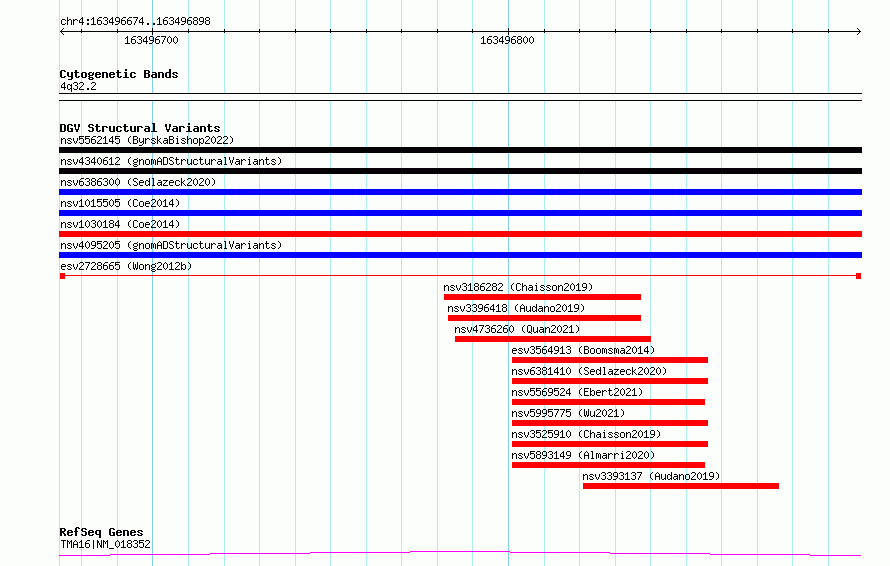Open variant nsv5562145 (ByrskaBishop2022) label
This screenshot has height=566, width=890.
[147, 140]
